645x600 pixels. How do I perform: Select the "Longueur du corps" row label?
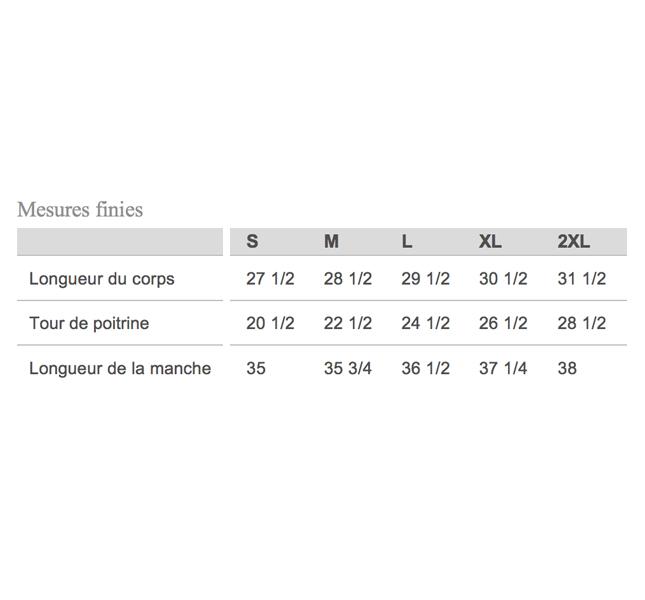click(102, 279)
